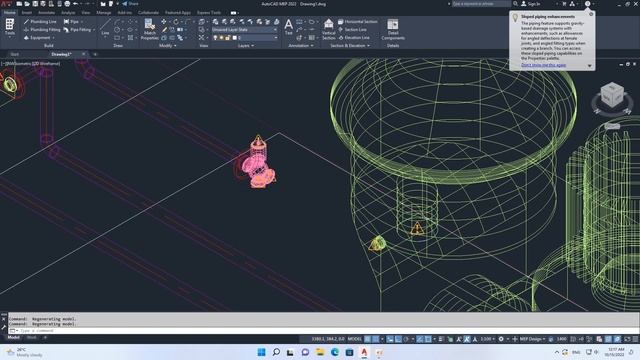
Task: Open Windows Start menu
Action: click(261, 352)
